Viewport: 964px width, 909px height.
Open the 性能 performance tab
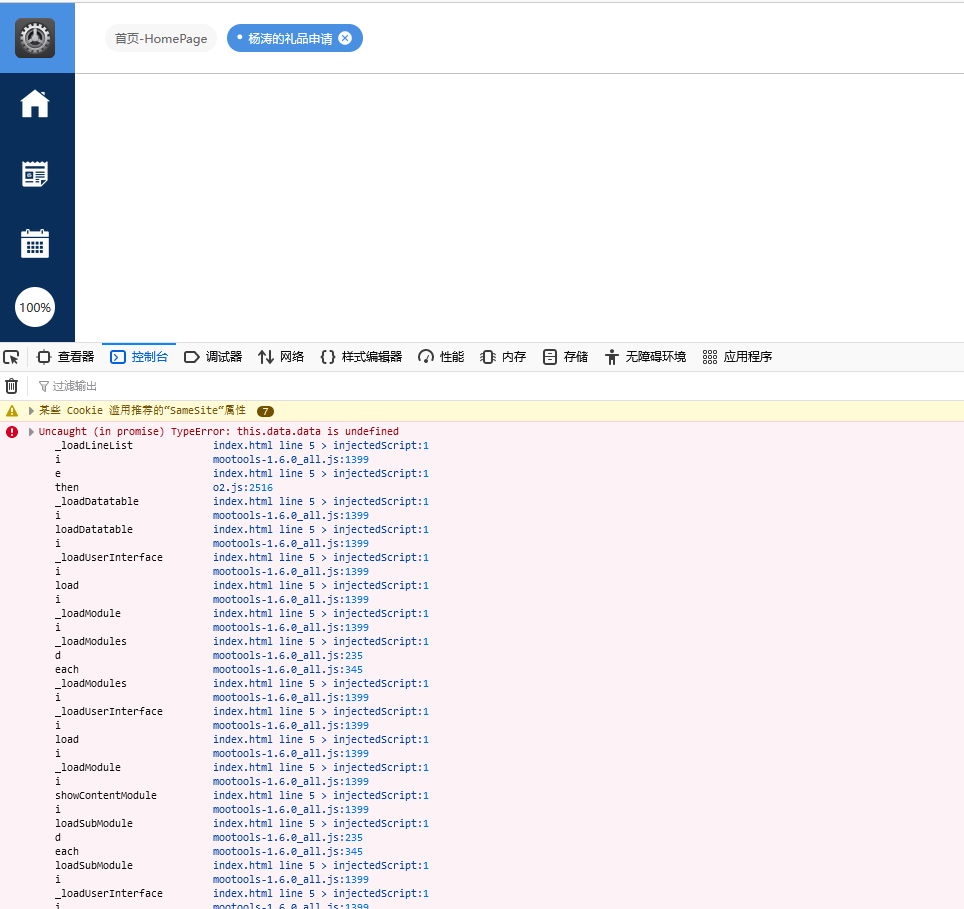441,357
